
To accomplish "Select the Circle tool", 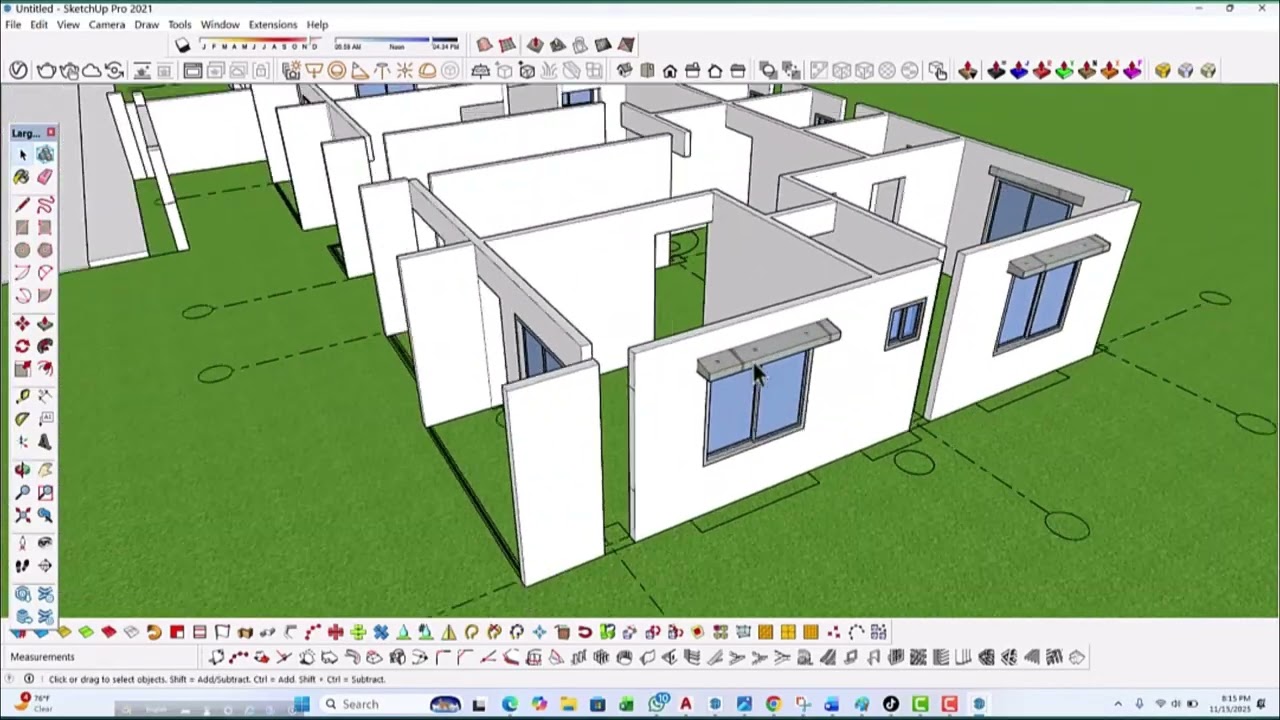I will (22, 250).
